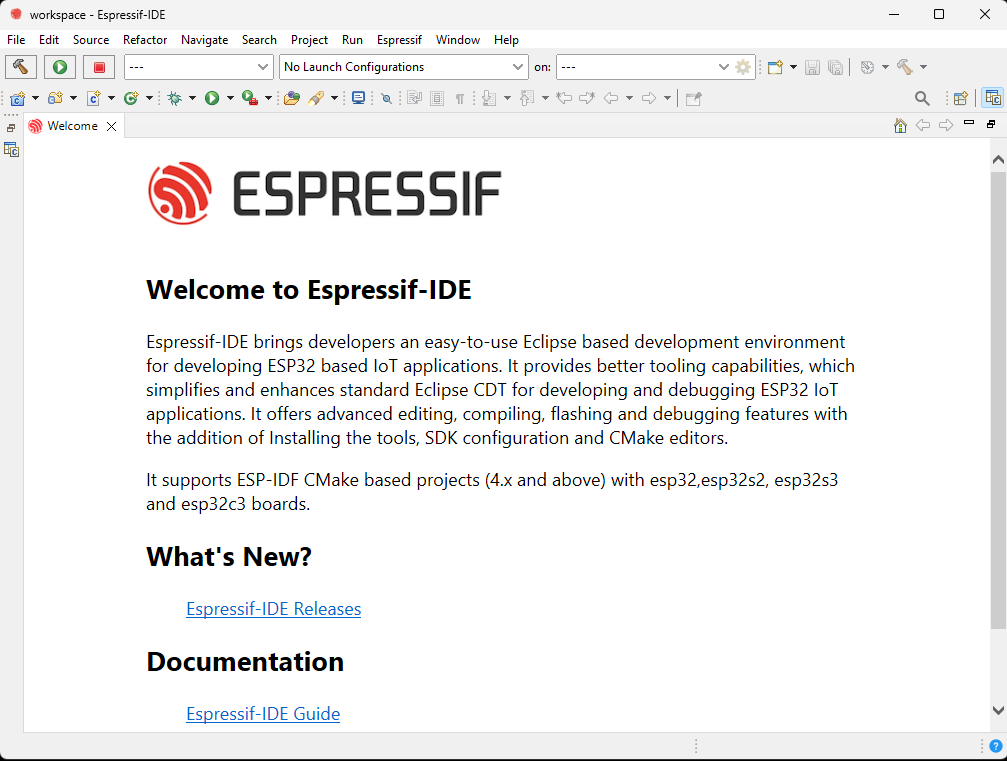Screen dimensions: 1007x761
Task: Open the Espressif-IDE Releases link
Action: tap(274, 609)
